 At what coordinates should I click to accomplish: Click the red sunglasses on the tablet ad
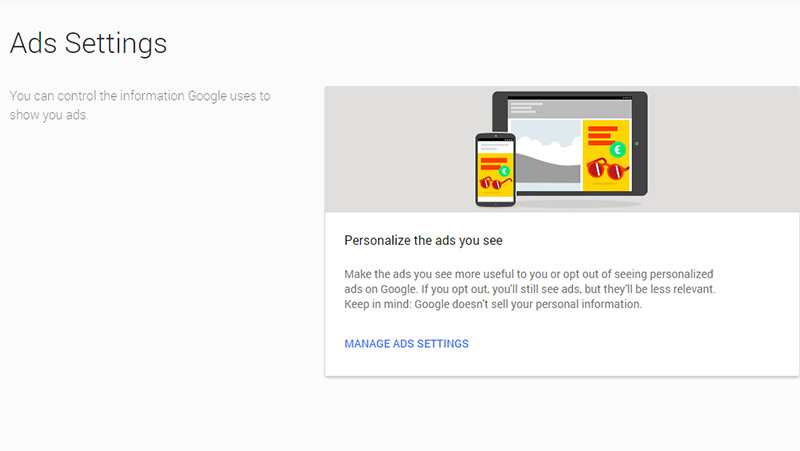pos(607,169)
